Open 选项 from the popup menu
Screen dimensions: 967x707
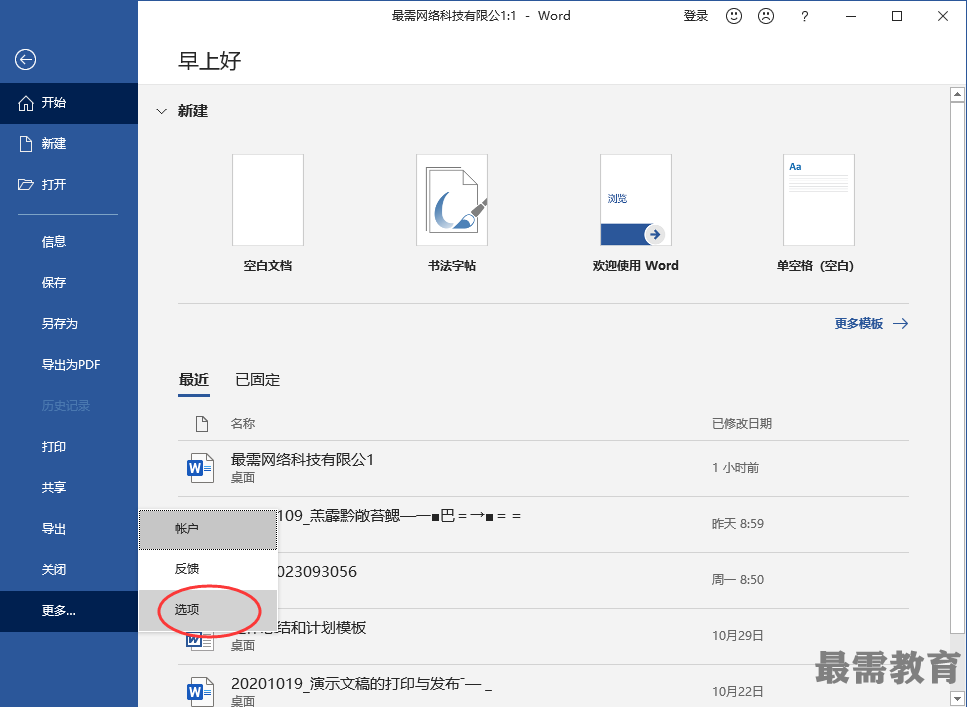click(x=208, y=610)
